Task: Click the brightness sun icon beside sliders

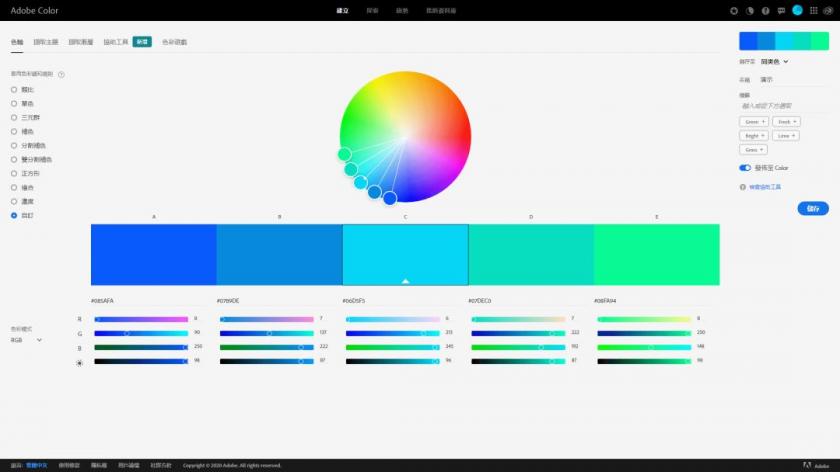Action: tap(79, 362)
